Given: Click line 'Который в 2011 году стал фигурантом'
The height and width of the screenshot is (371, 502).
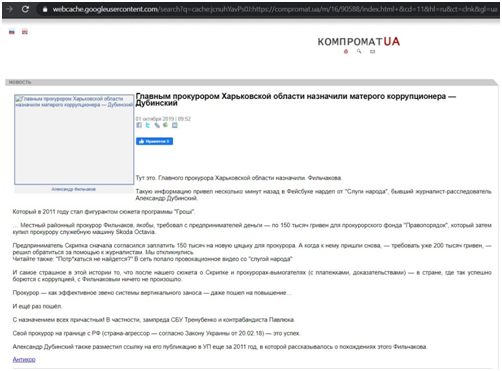Looking at the screenshot, I should (104, 212).
